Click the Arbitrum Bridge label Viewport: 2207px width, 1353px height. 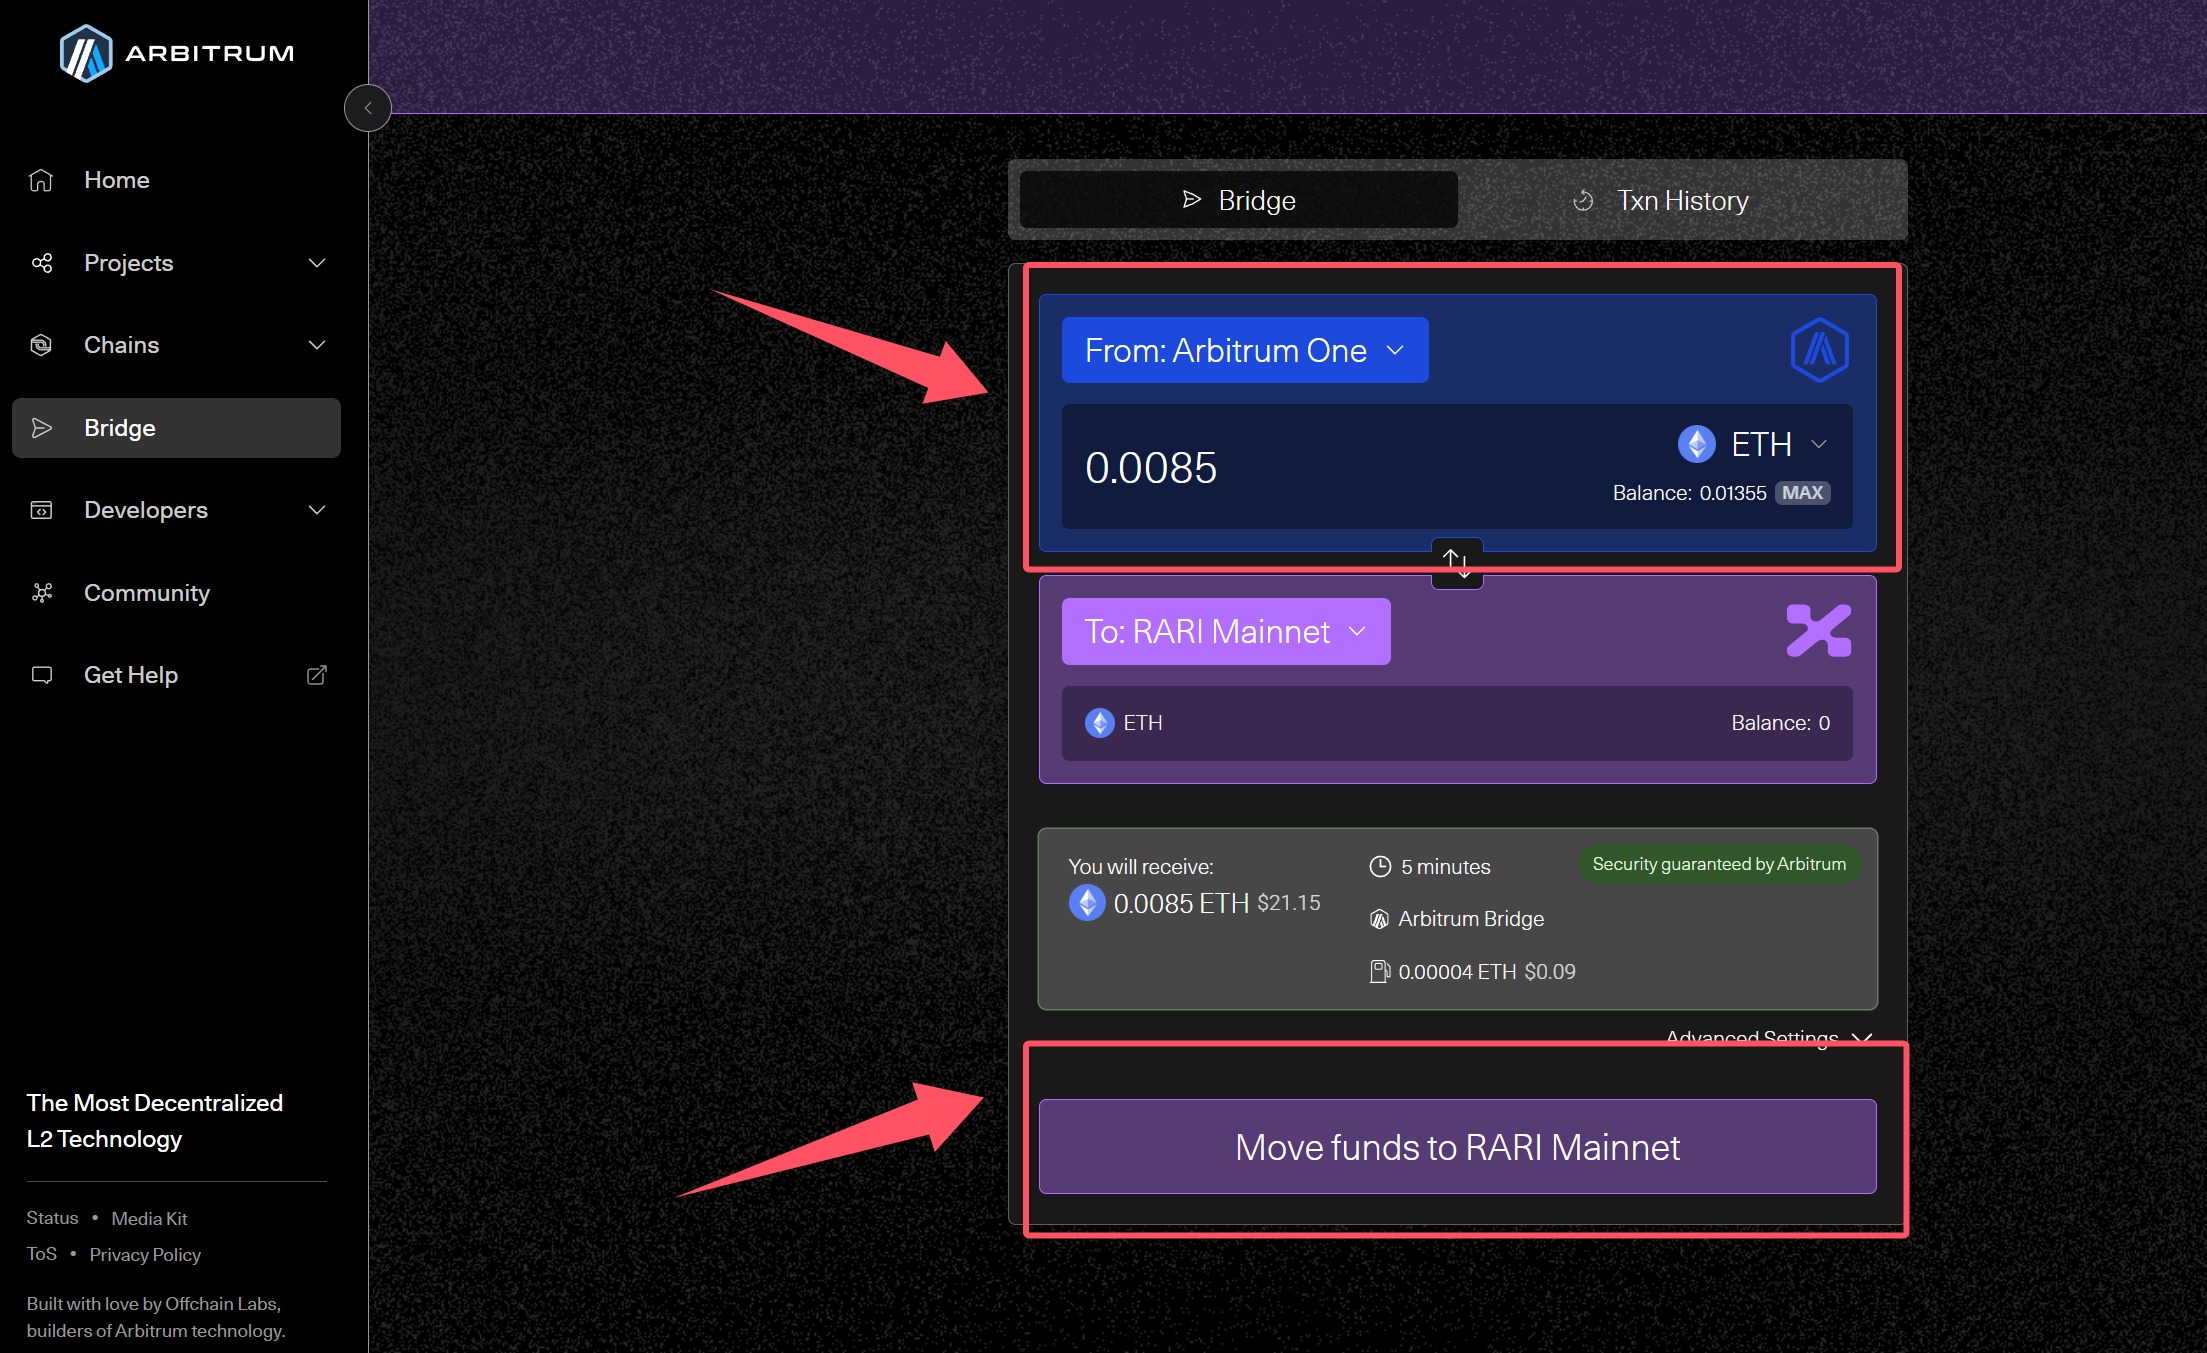pyautogui.click(x=1471, y=919)
